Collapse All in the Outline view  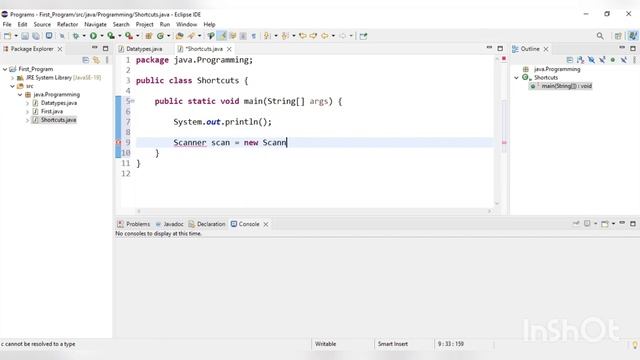(570, 60)
